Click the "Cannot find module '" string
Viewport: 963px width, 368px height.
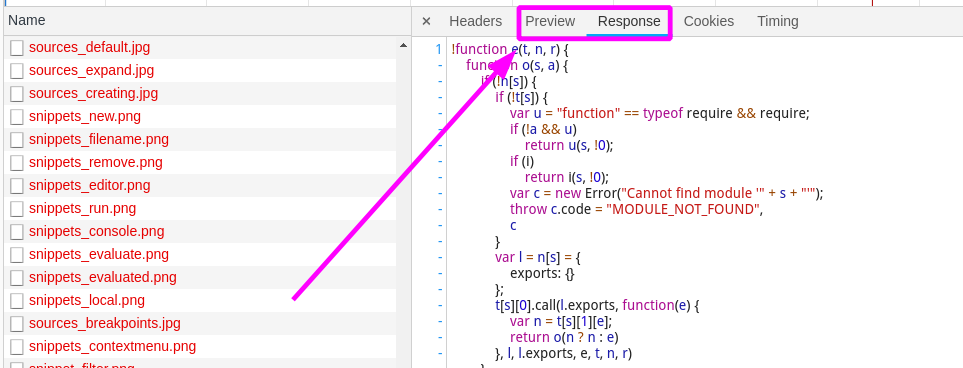[692, 193]
